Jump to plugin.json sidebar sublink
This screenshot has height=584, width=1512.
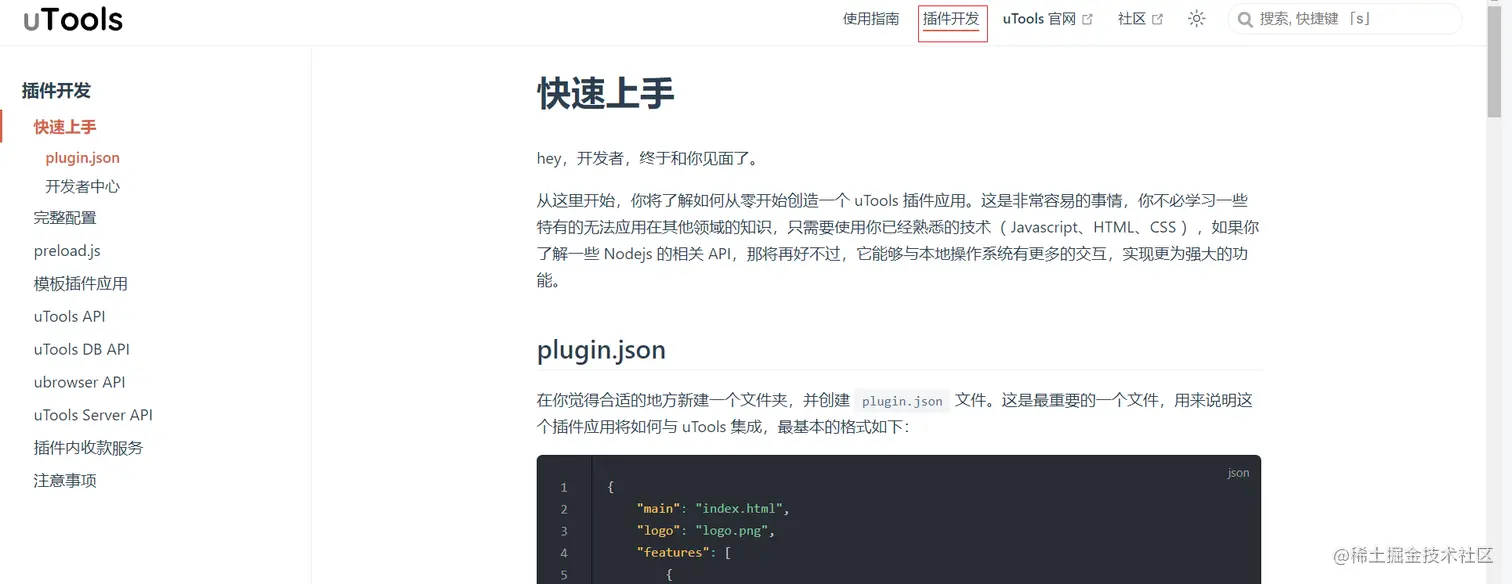pyautogui.click(x=82, y=158)
